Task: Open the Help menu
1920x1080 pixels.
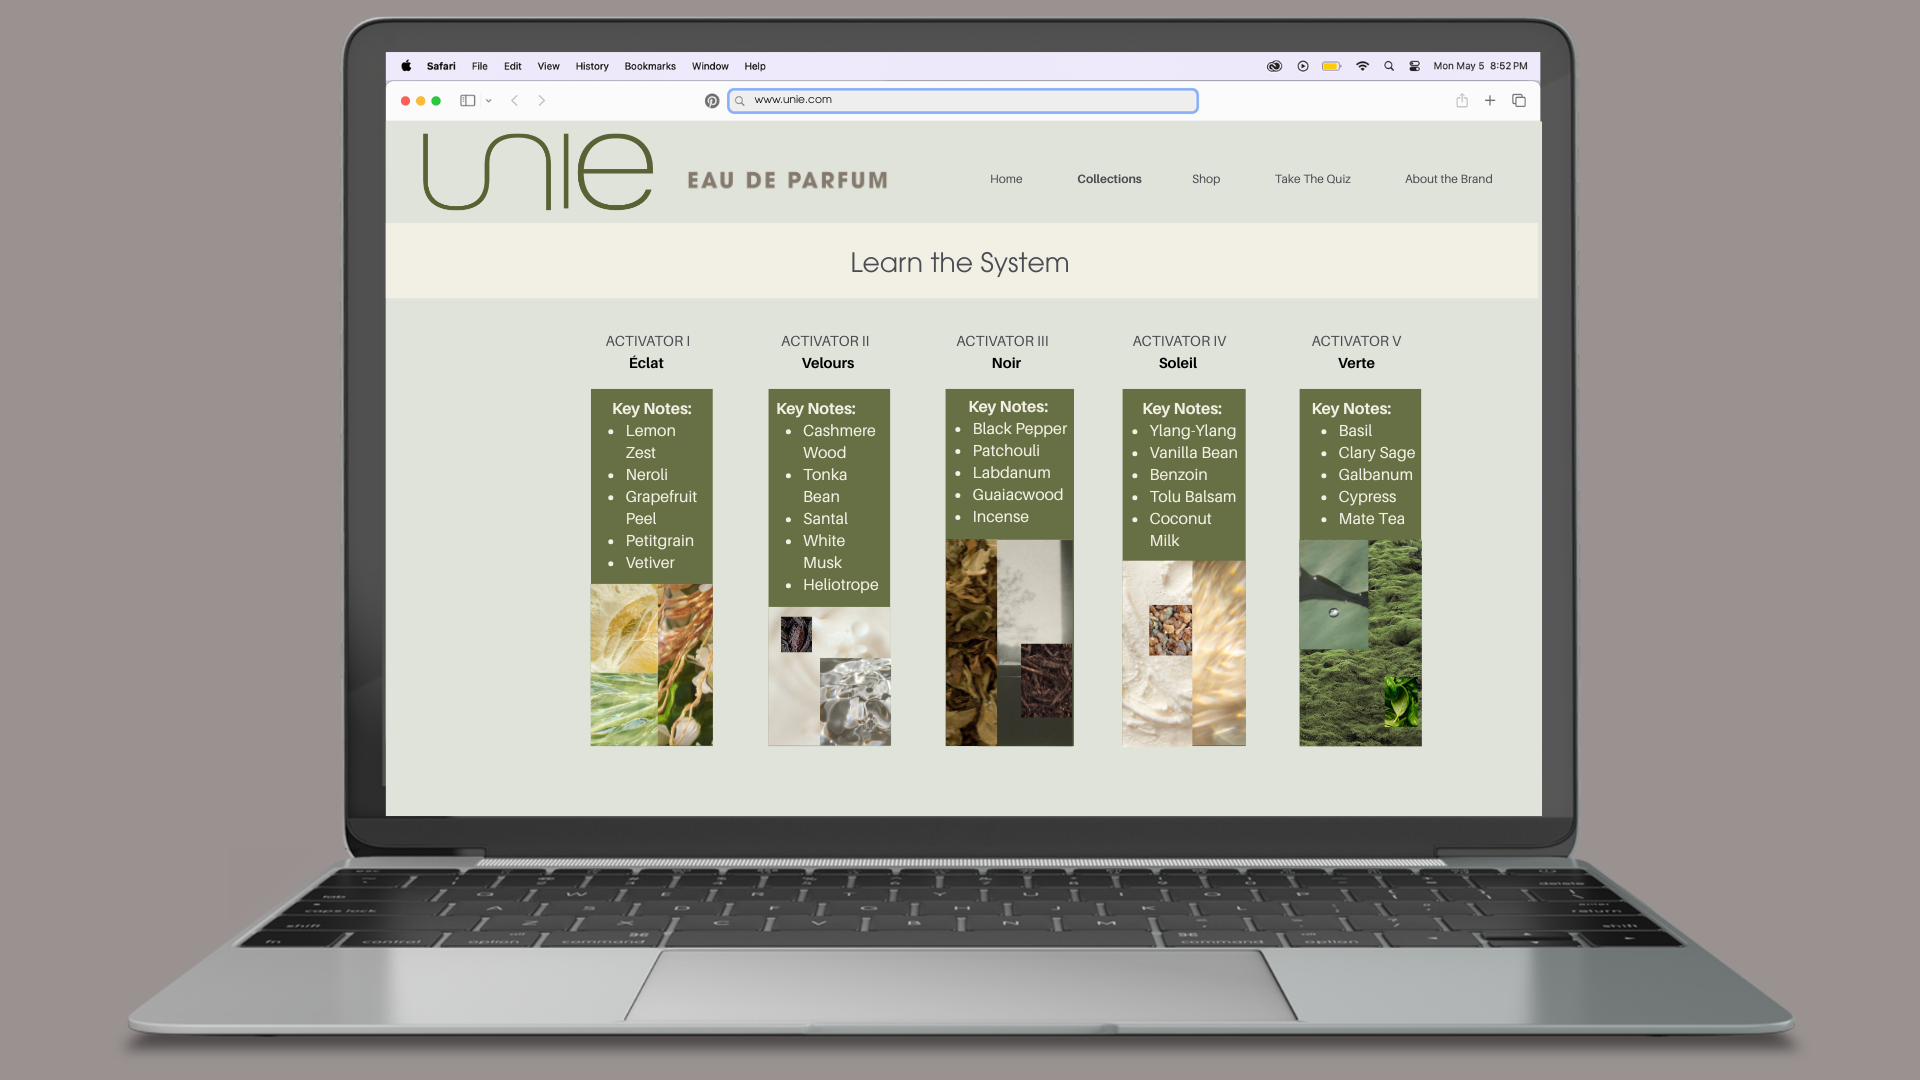Action: [755, 66]
